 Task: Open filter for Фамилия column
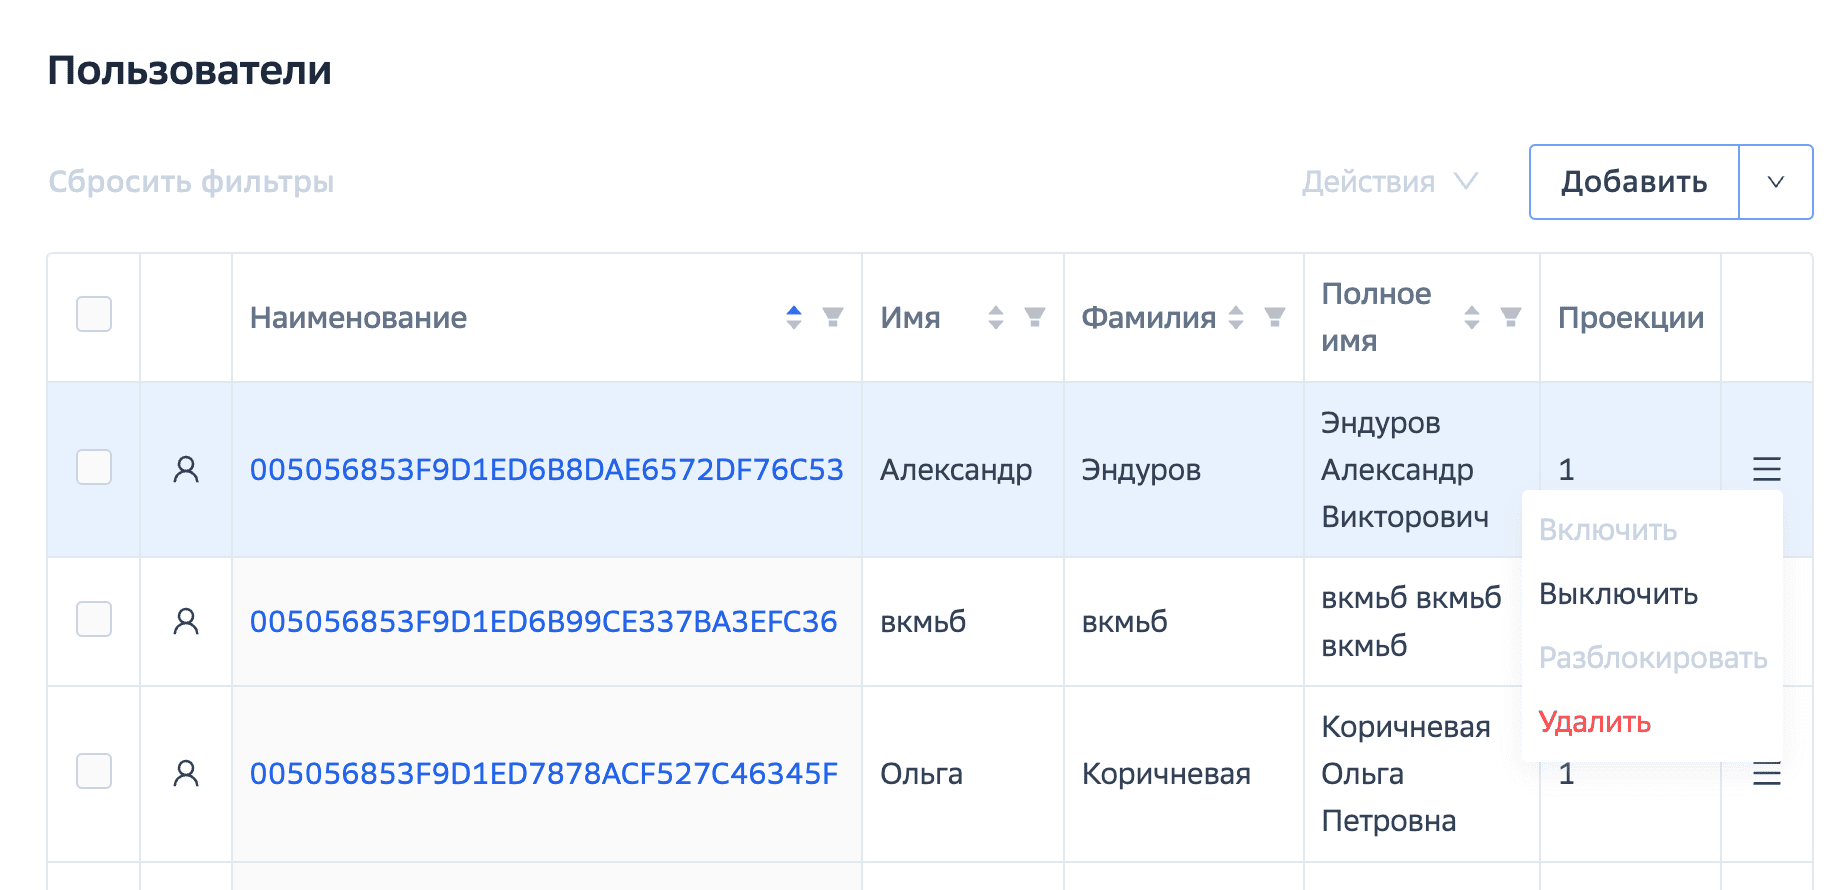point(1275,318)
